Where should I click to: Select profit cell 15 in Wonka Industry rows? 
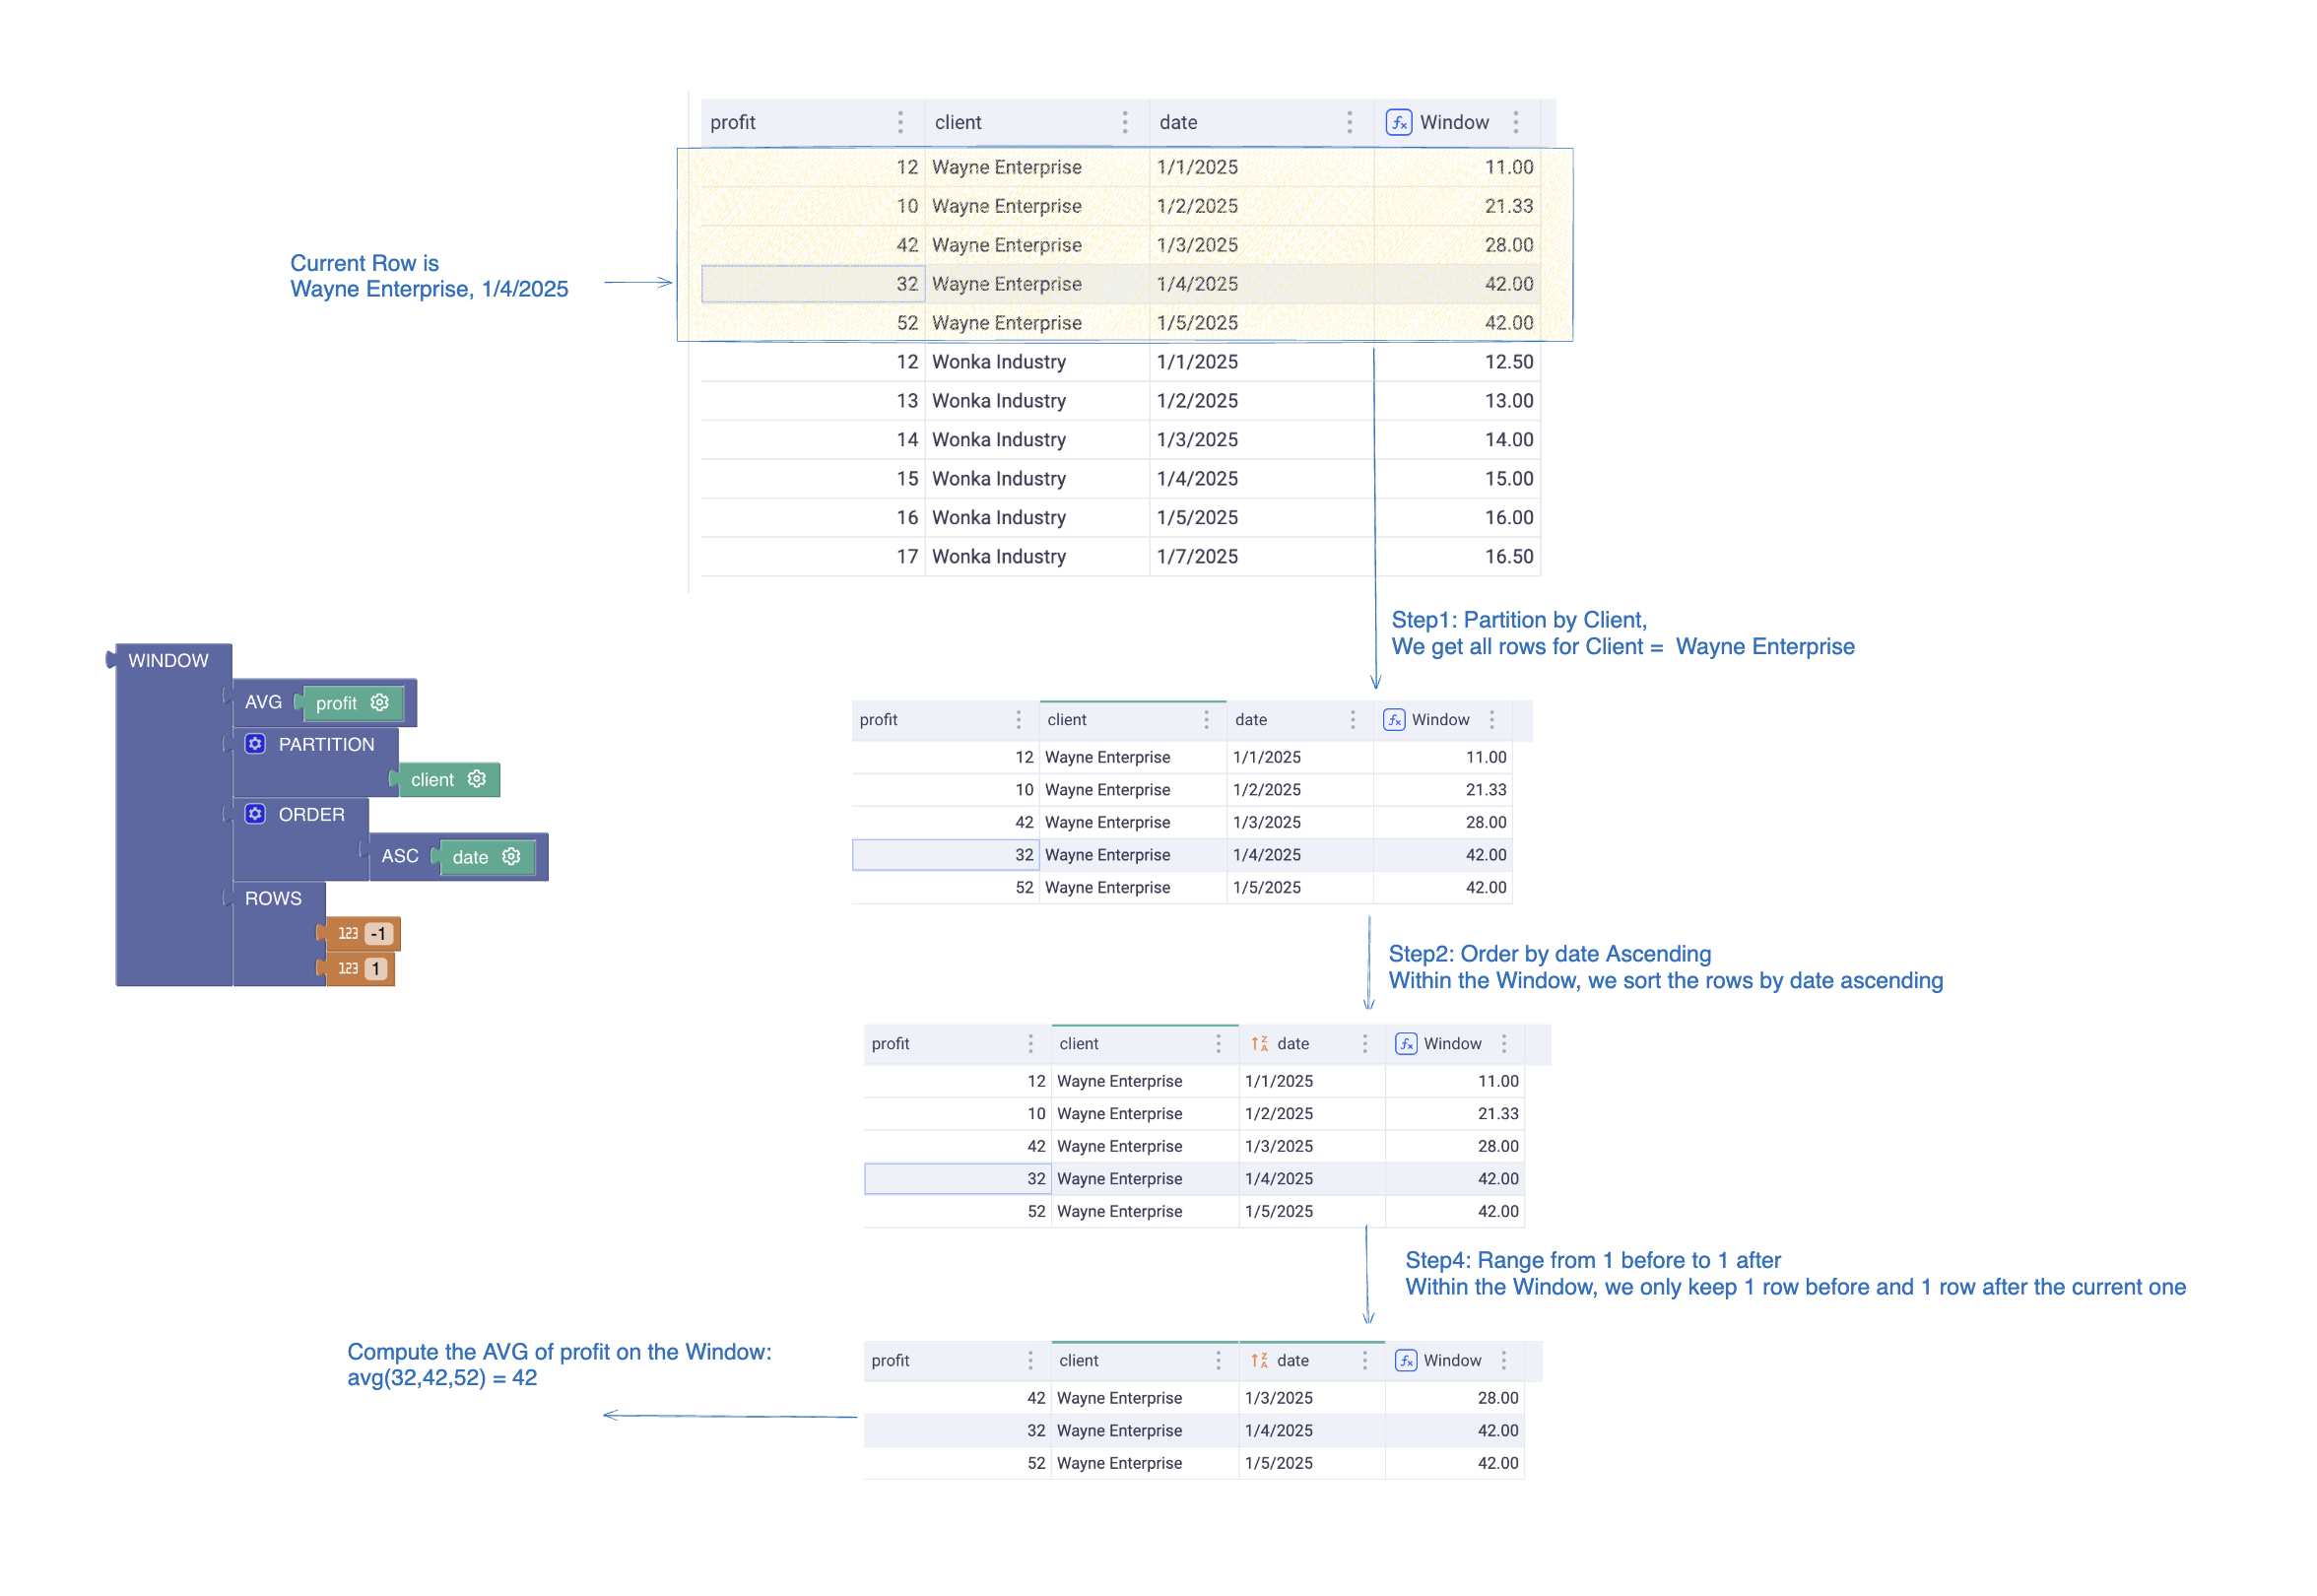[x=813, y=479]
